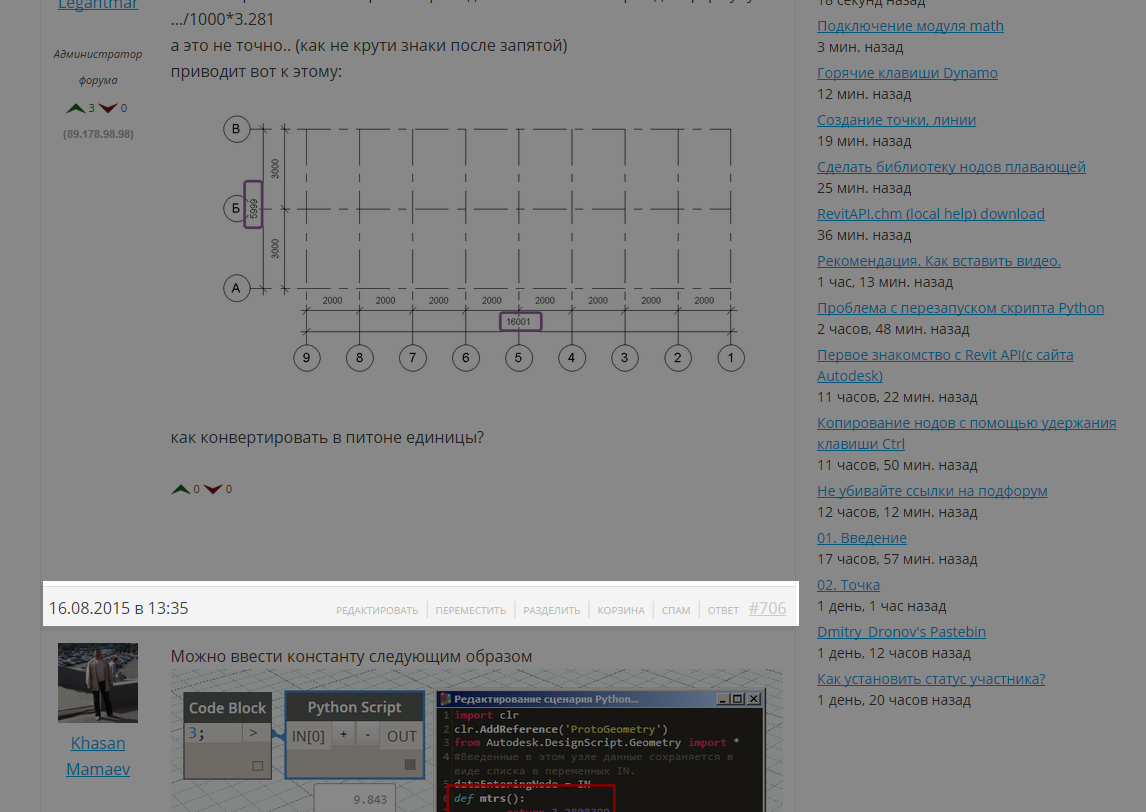Click the РЕДАКТИРОВАТЬ link on post #706
Screen dimensions: 1146x812
tap(377, 610)
